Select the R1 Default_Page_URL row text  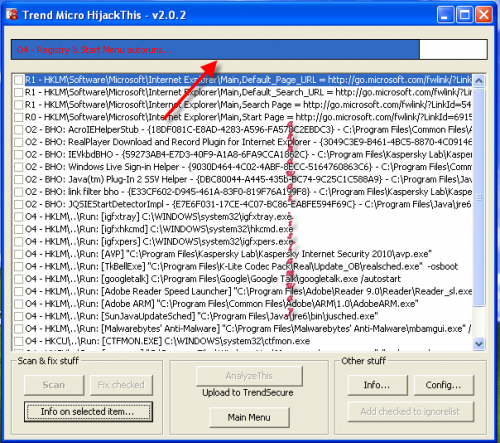click(248, 80)
